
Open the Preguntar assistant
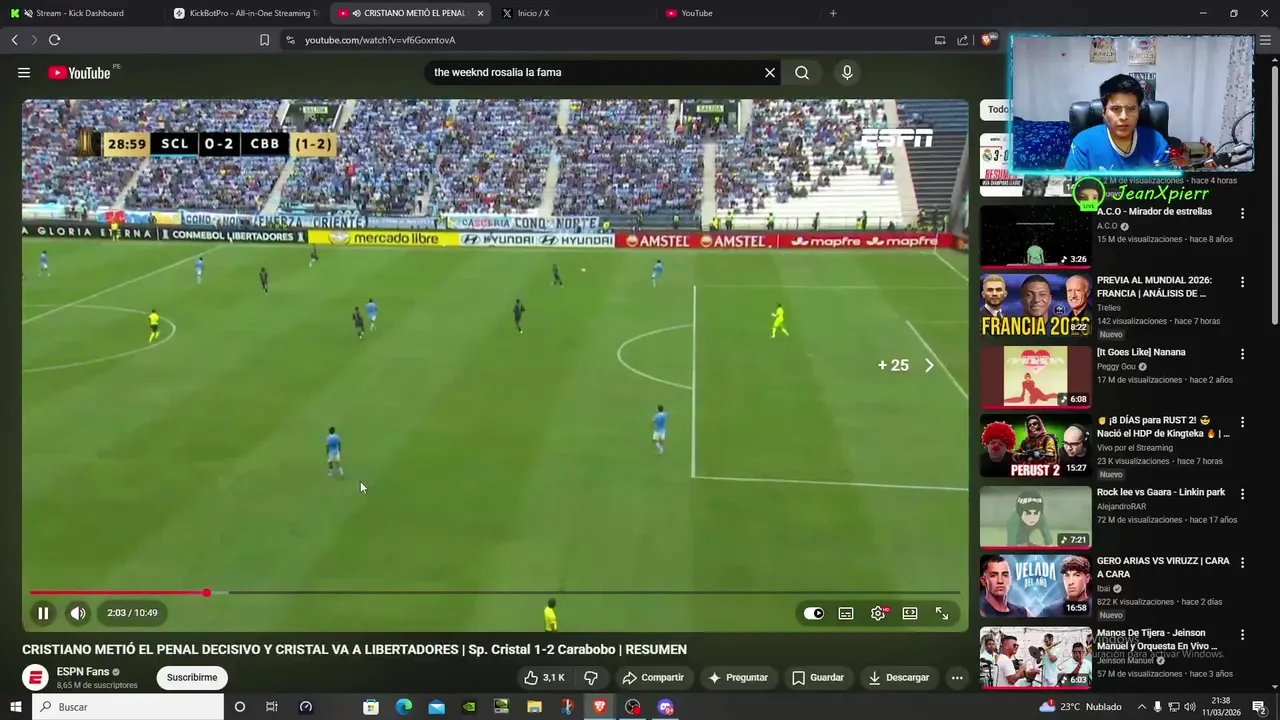coord(738,677)
